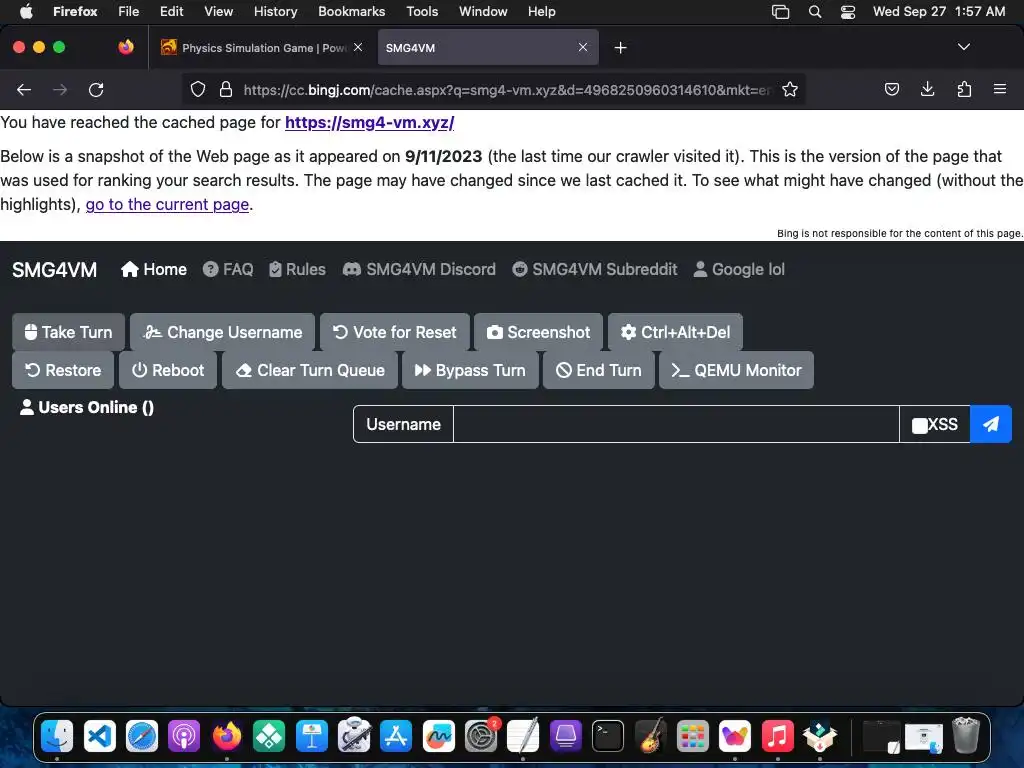The height and width of the screenshot is (768, 1024).
Task: Open SMG4VM Discord link
Action: tap(419, 269)
